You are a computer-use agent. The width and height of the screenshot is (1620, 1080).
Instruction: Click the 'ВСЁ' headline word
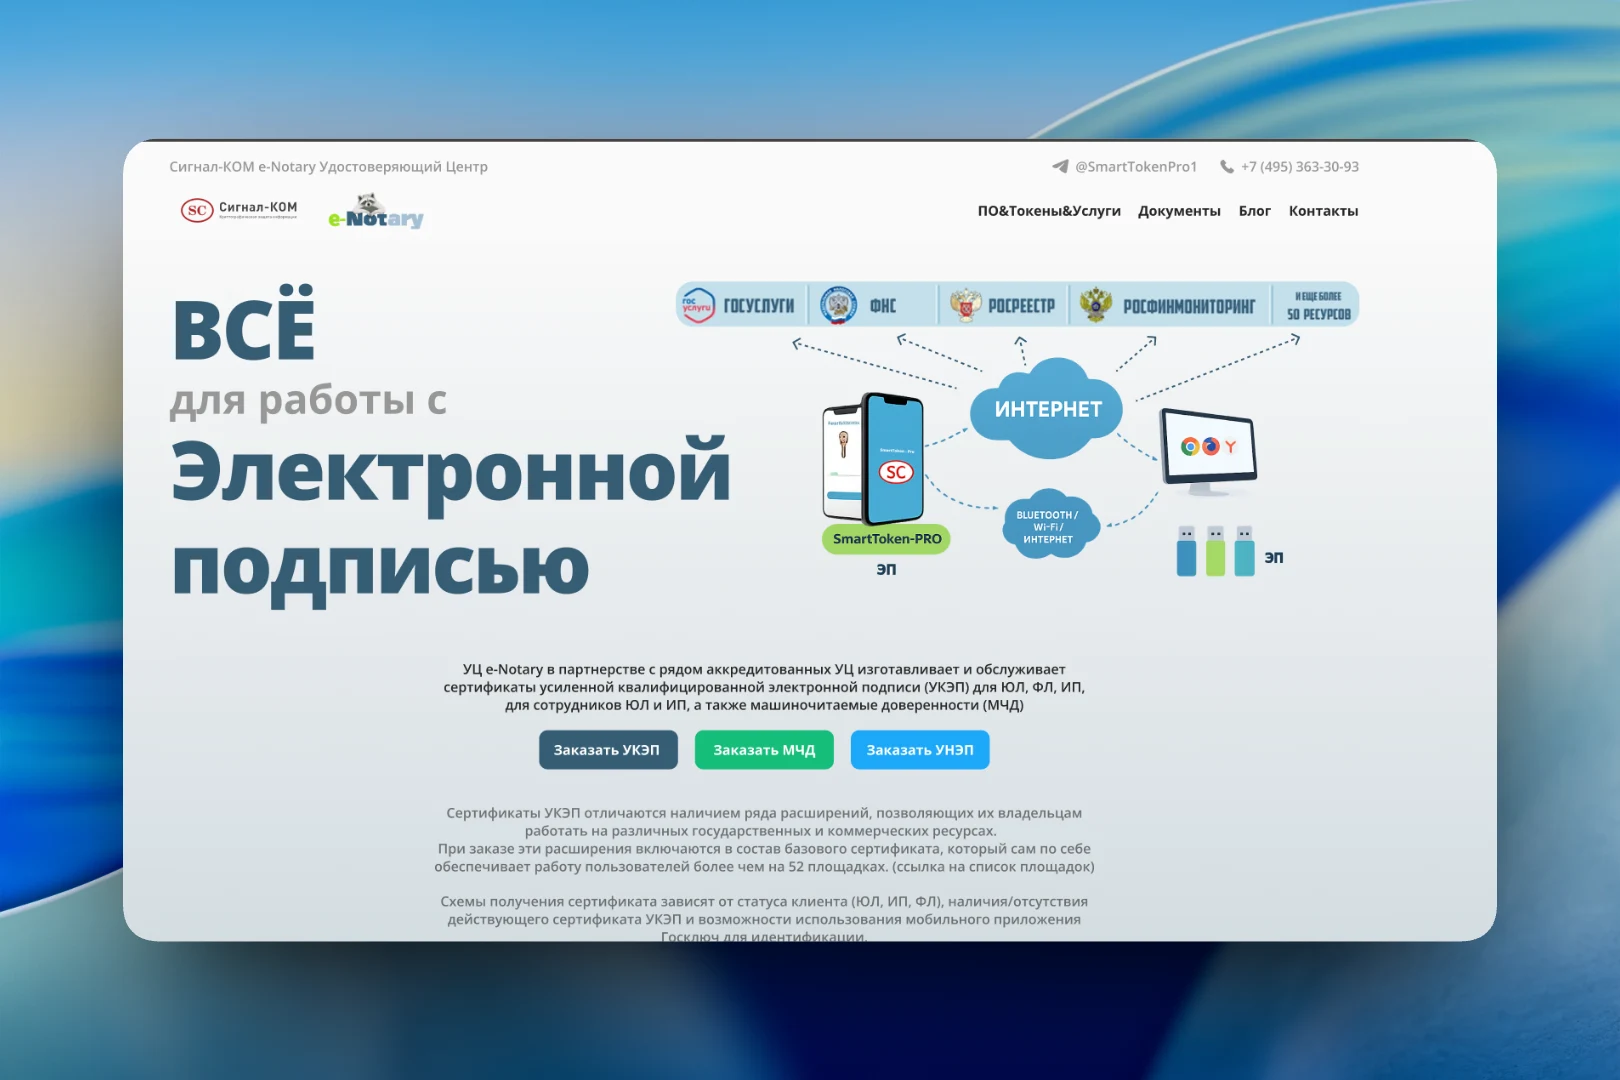click(x=244, y=322)
